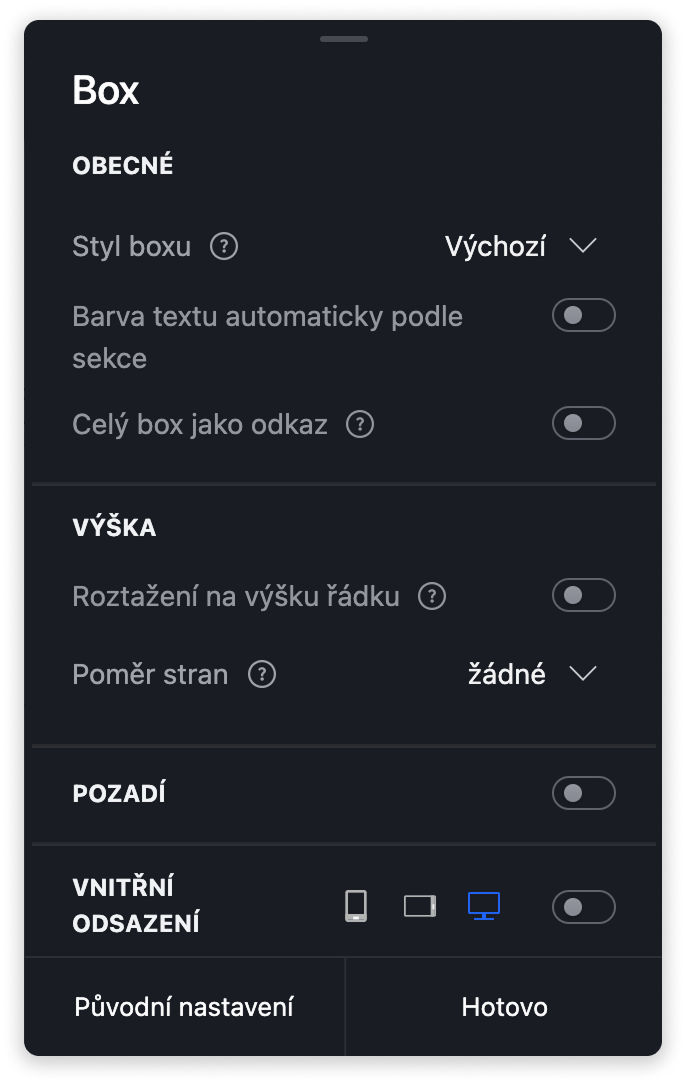Show help tooltip for Poměr stran
The image size is (686, 1084).
click(262, 675)
